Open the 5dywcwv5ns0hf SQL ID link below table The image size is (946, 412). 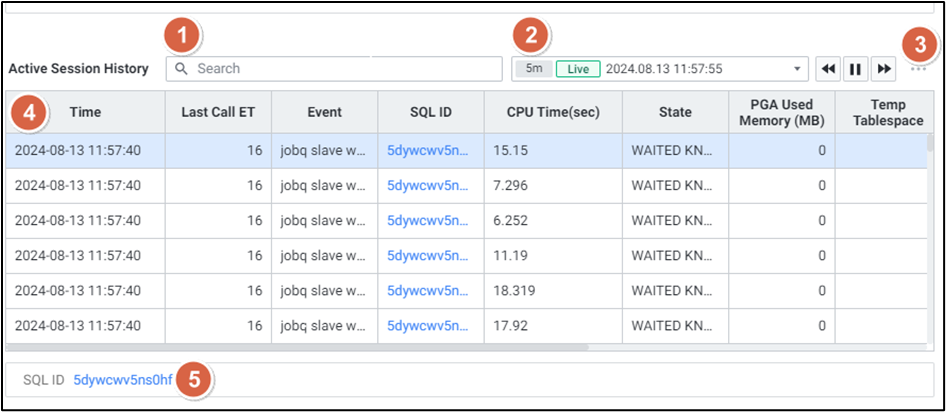click(x=123, y=380)
